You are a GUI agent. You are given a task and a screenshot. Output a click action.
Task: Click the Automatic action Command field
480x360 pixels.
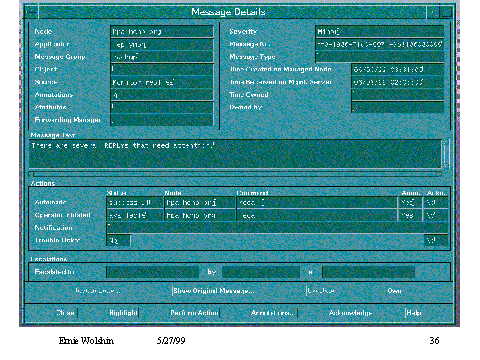pos(317,203)
